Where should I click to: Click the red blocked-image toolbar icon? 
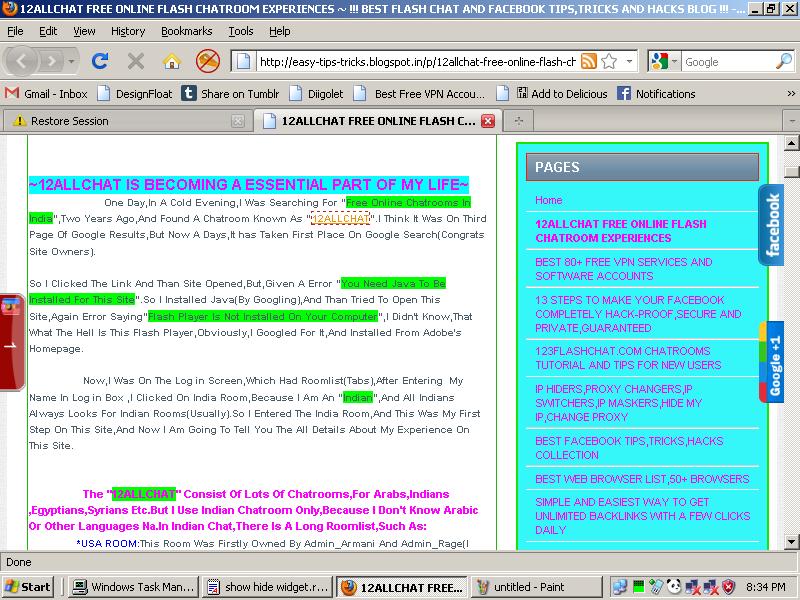click(x=208, y=62)
